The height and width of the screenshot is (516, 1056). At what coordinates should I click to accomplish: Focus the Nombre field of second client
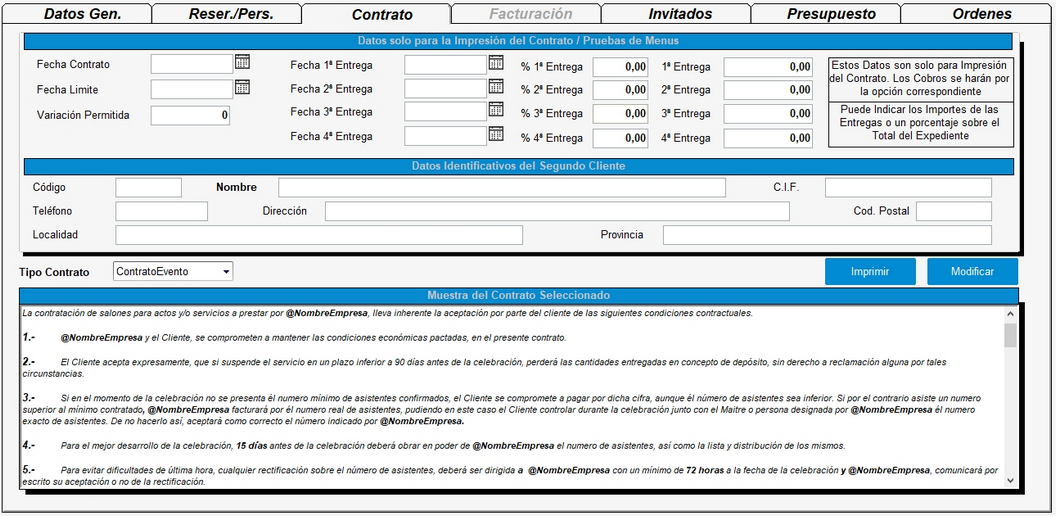tap(502, 187)
